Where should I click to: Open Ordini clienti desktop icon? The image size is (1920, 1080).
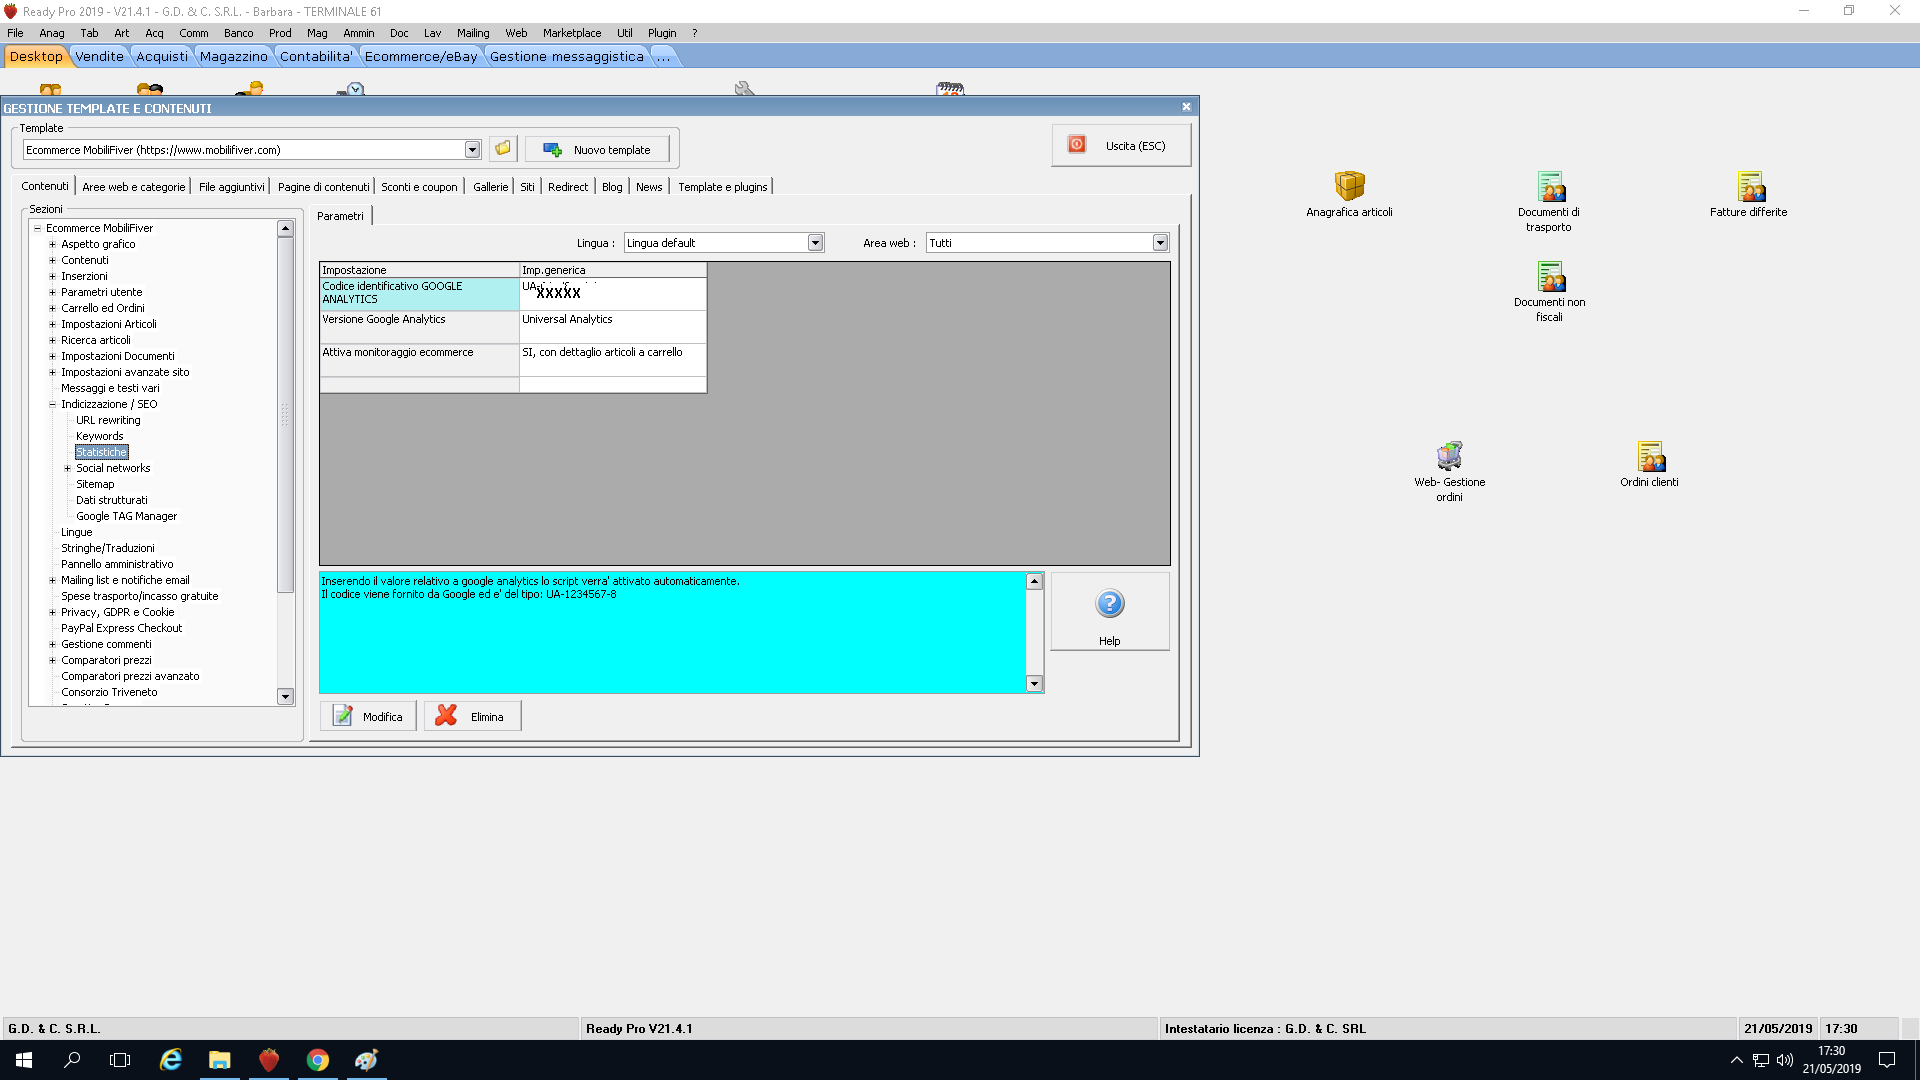[x=1650, y=457]
